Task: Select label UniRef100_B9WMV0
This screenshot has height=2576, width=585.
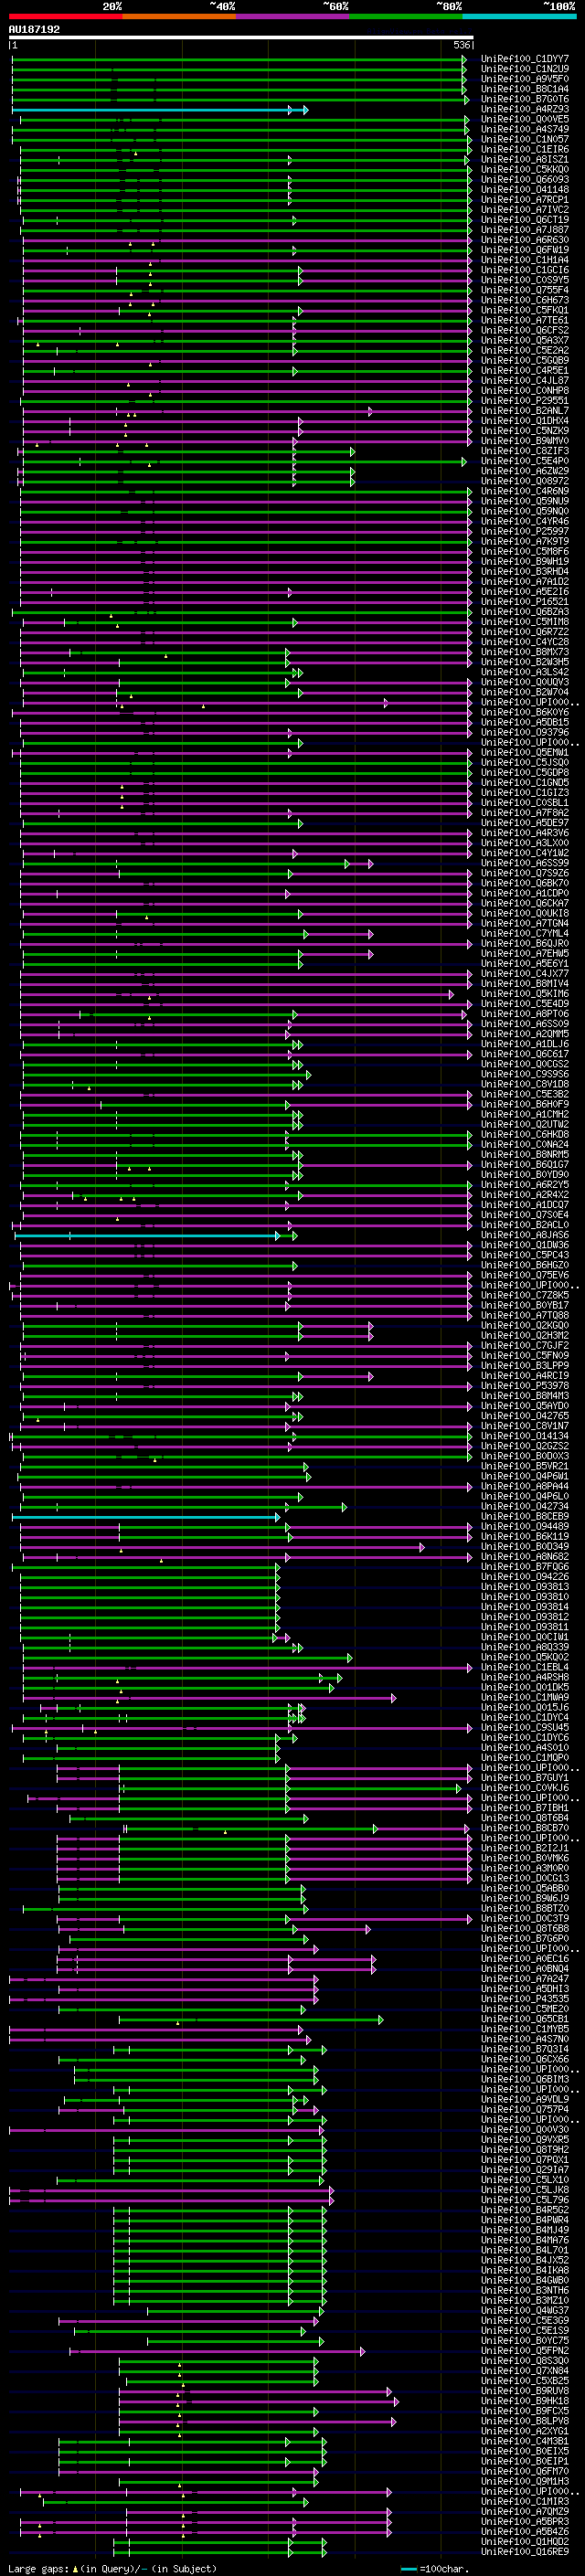Action: (524, 440)
